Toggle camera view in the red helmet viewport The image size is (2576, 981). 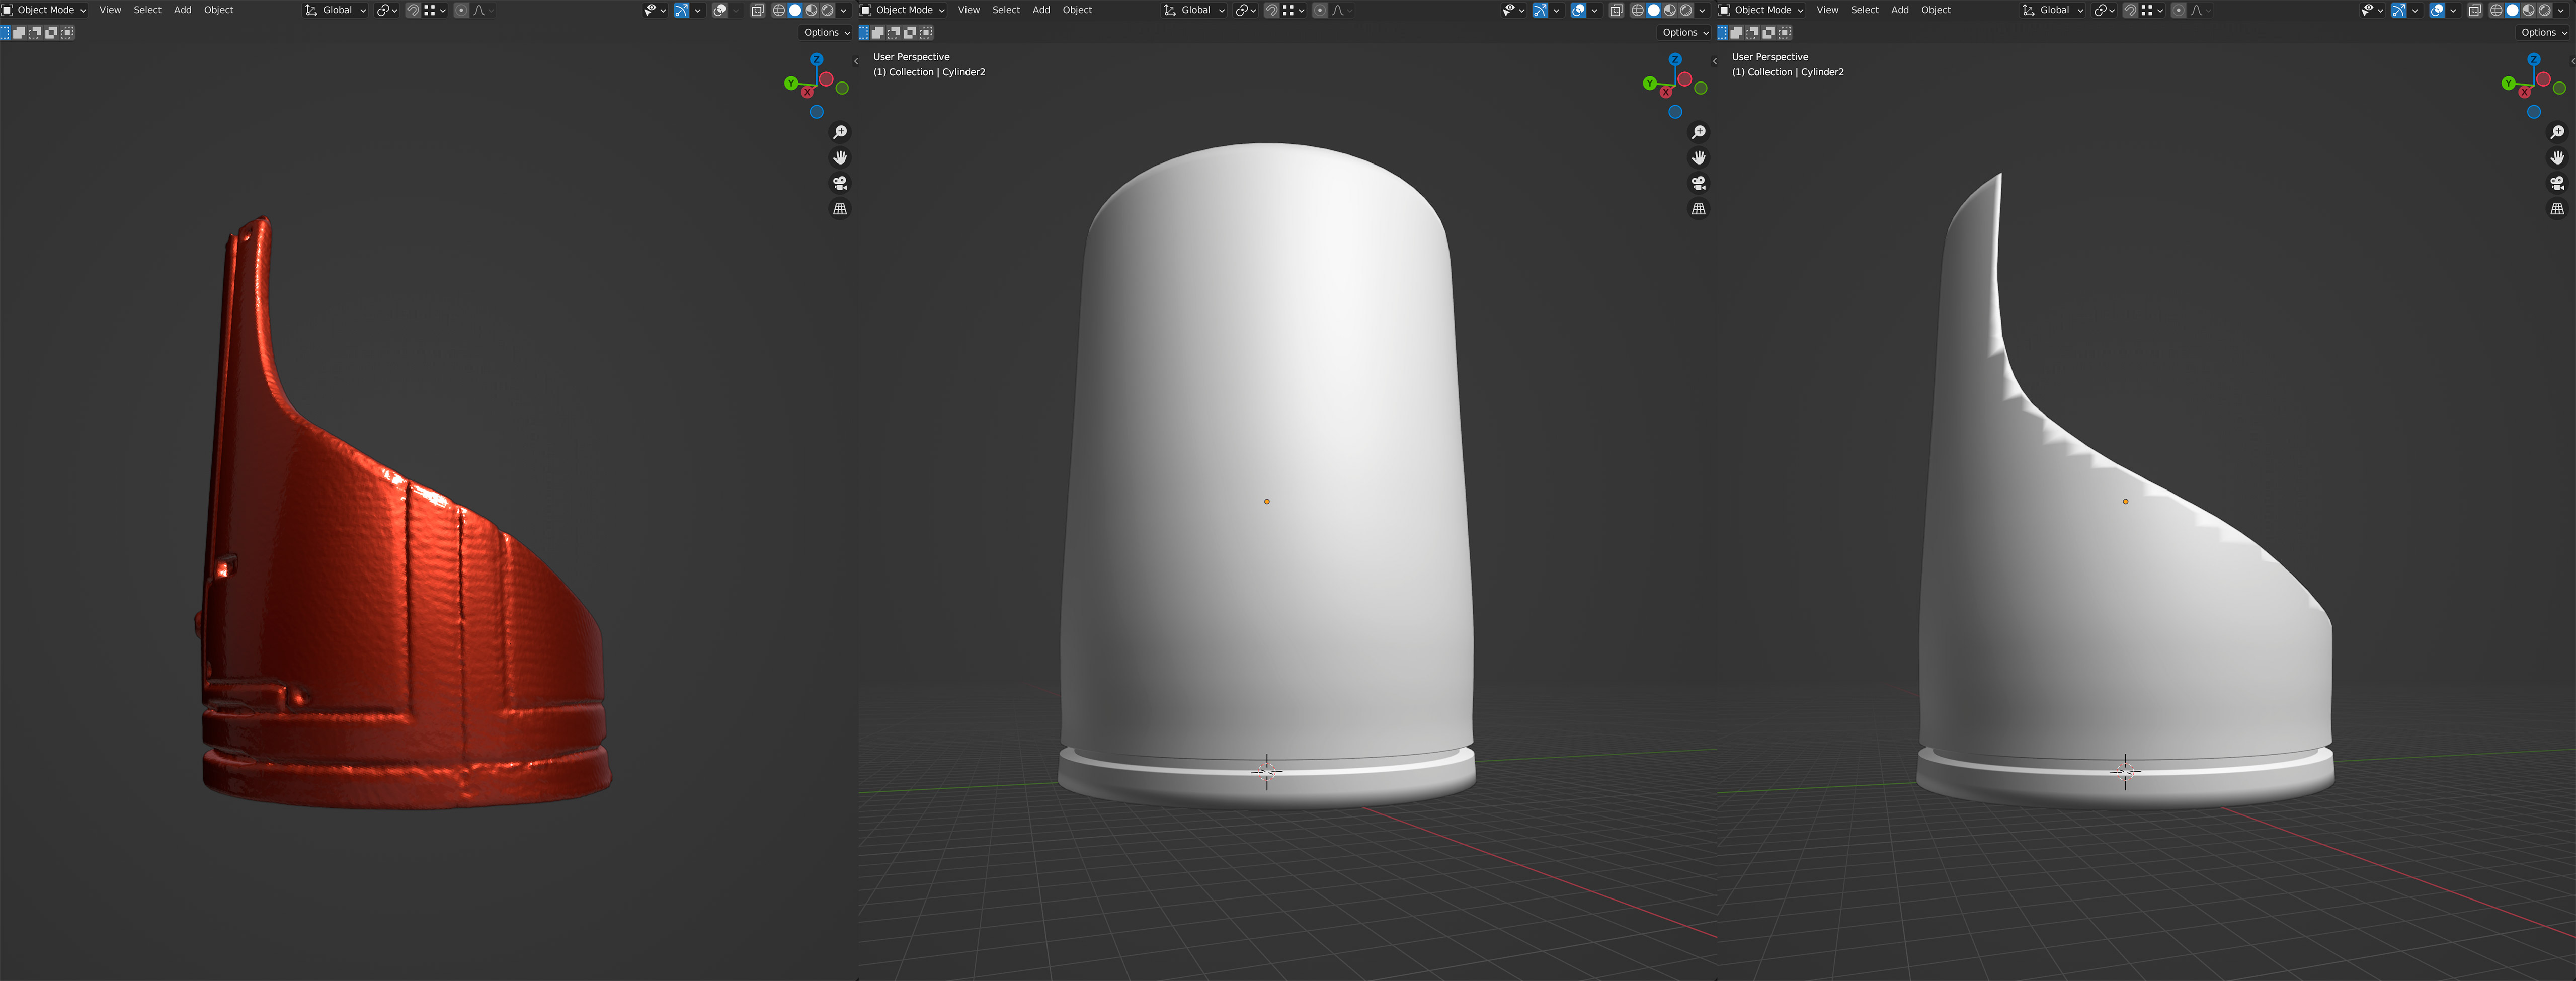coord(840,183)
